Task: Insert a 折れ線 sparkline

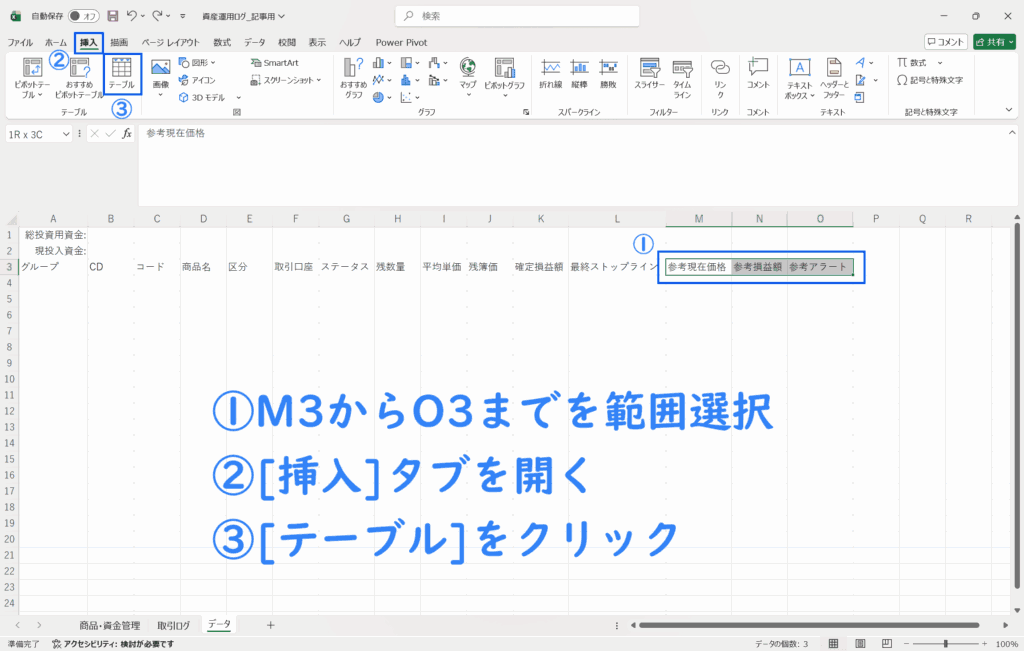Action: (x=550, y=73)
